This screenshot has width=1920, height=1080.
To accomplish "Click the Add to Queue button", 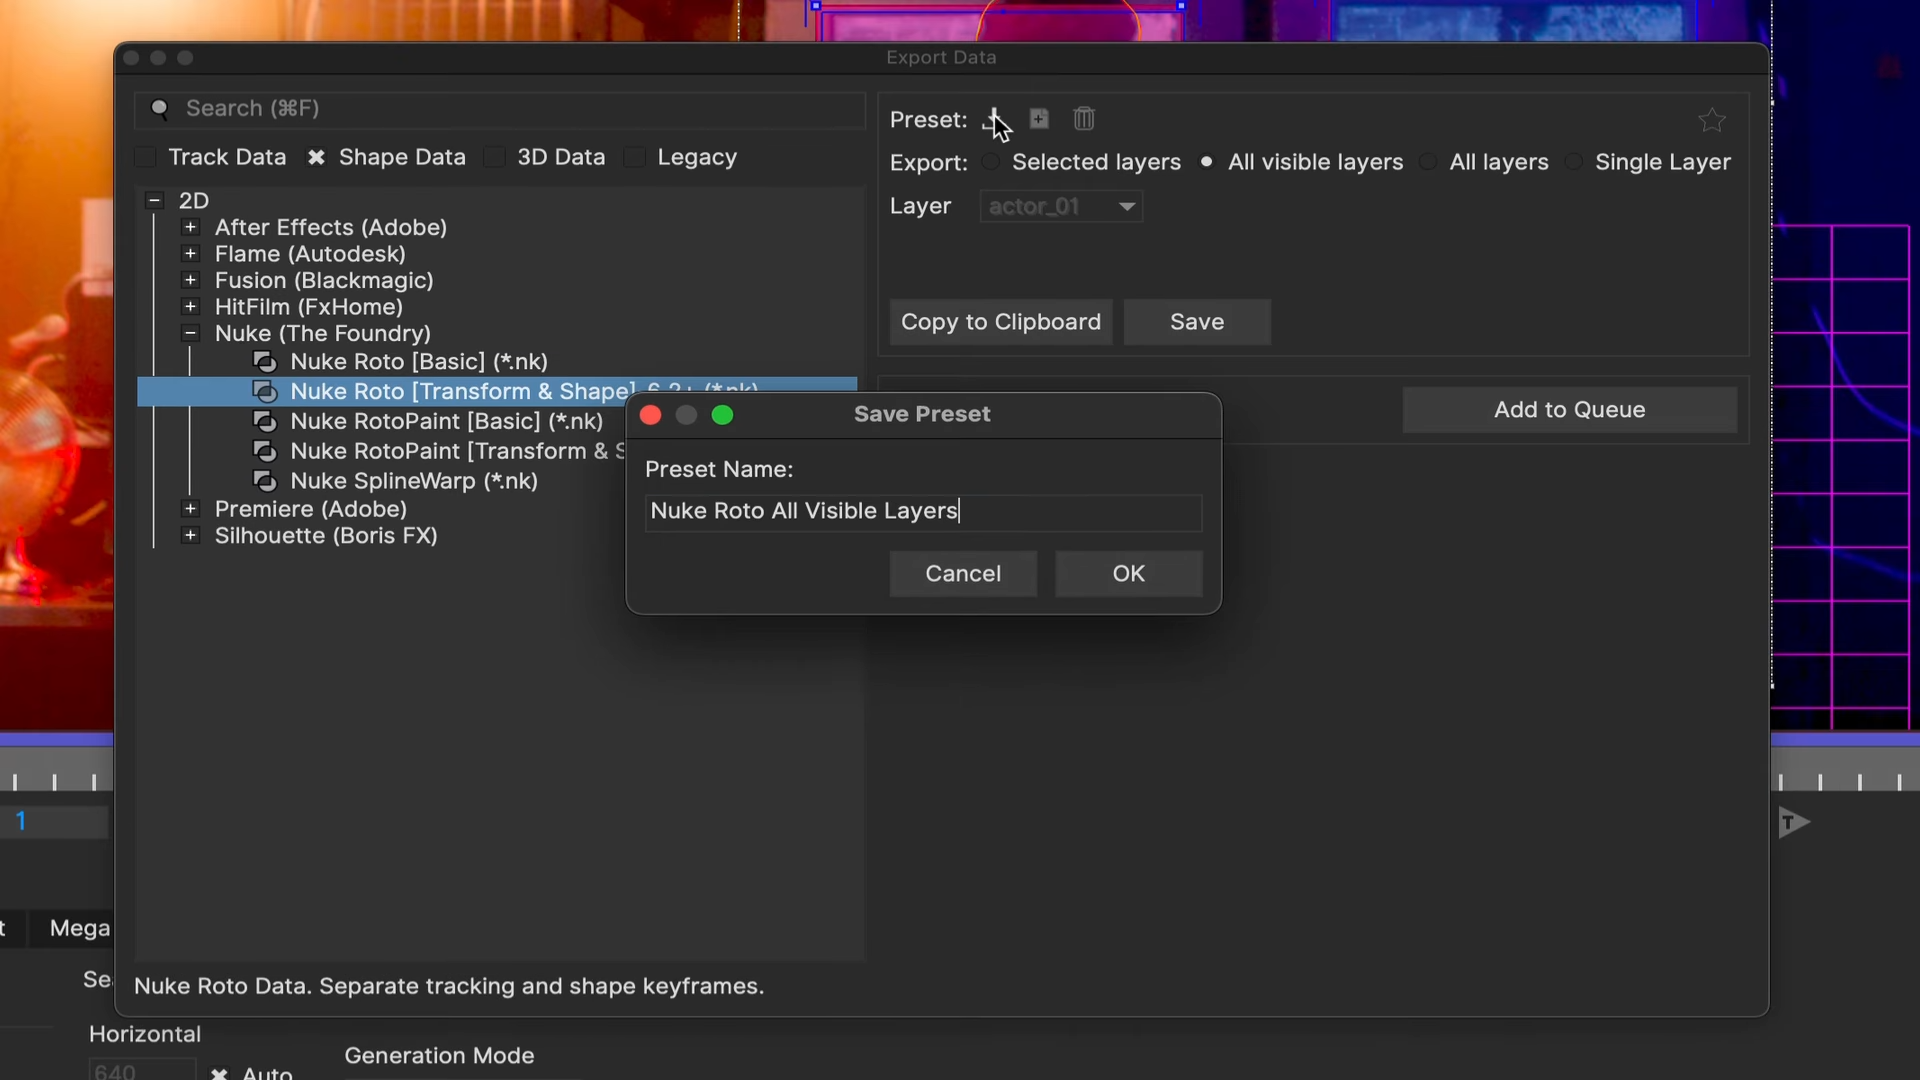I will click(1569, 410).
